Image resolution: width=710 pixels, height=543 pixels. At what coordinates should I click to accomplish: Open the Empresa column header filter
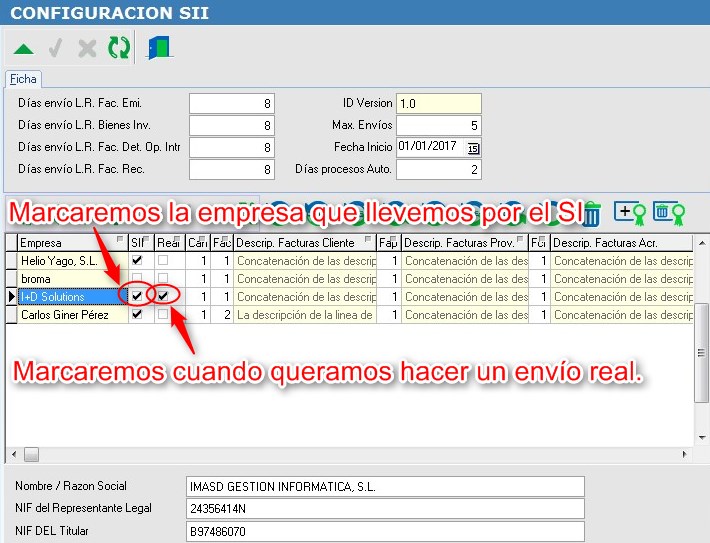120,242
